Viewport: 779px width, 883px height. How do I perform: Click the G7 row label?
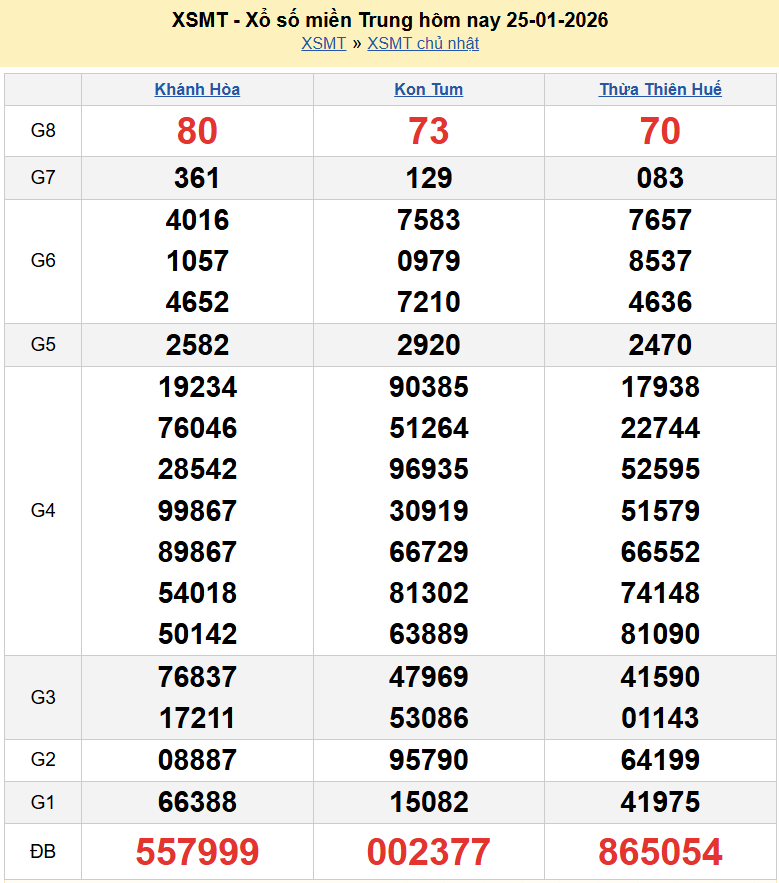(43, 178)
